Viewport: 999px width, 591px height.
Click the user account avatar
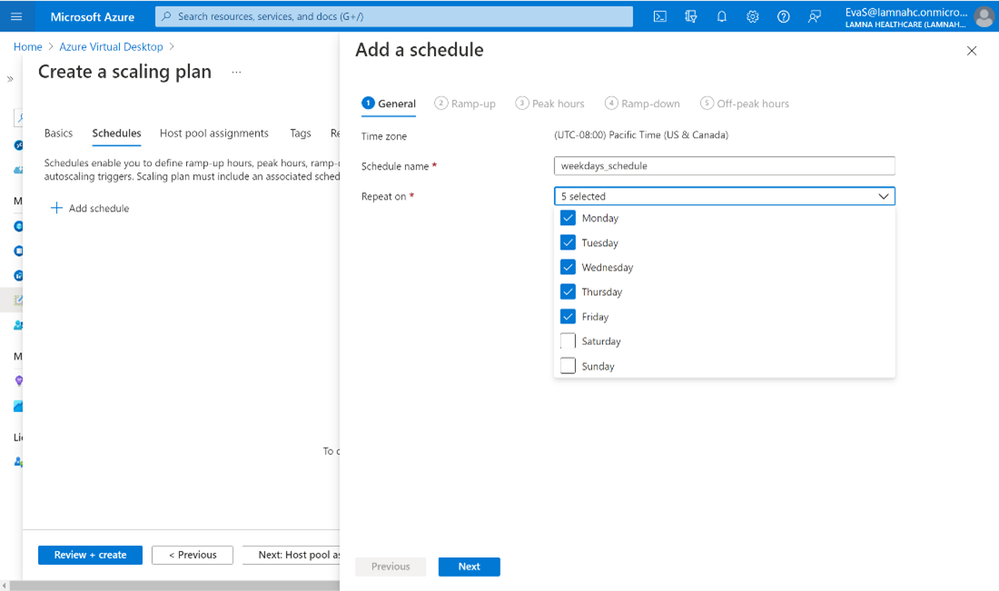click(x=983, y=17)
